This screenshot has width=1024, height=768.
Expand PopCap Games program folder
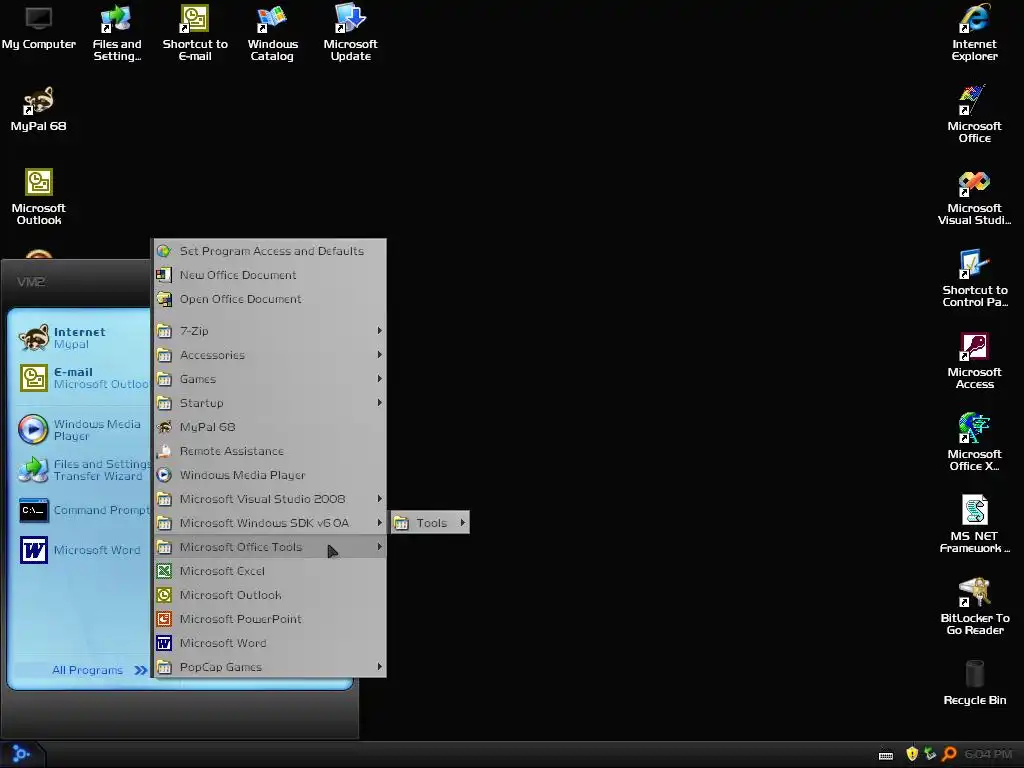click(270, 667)
